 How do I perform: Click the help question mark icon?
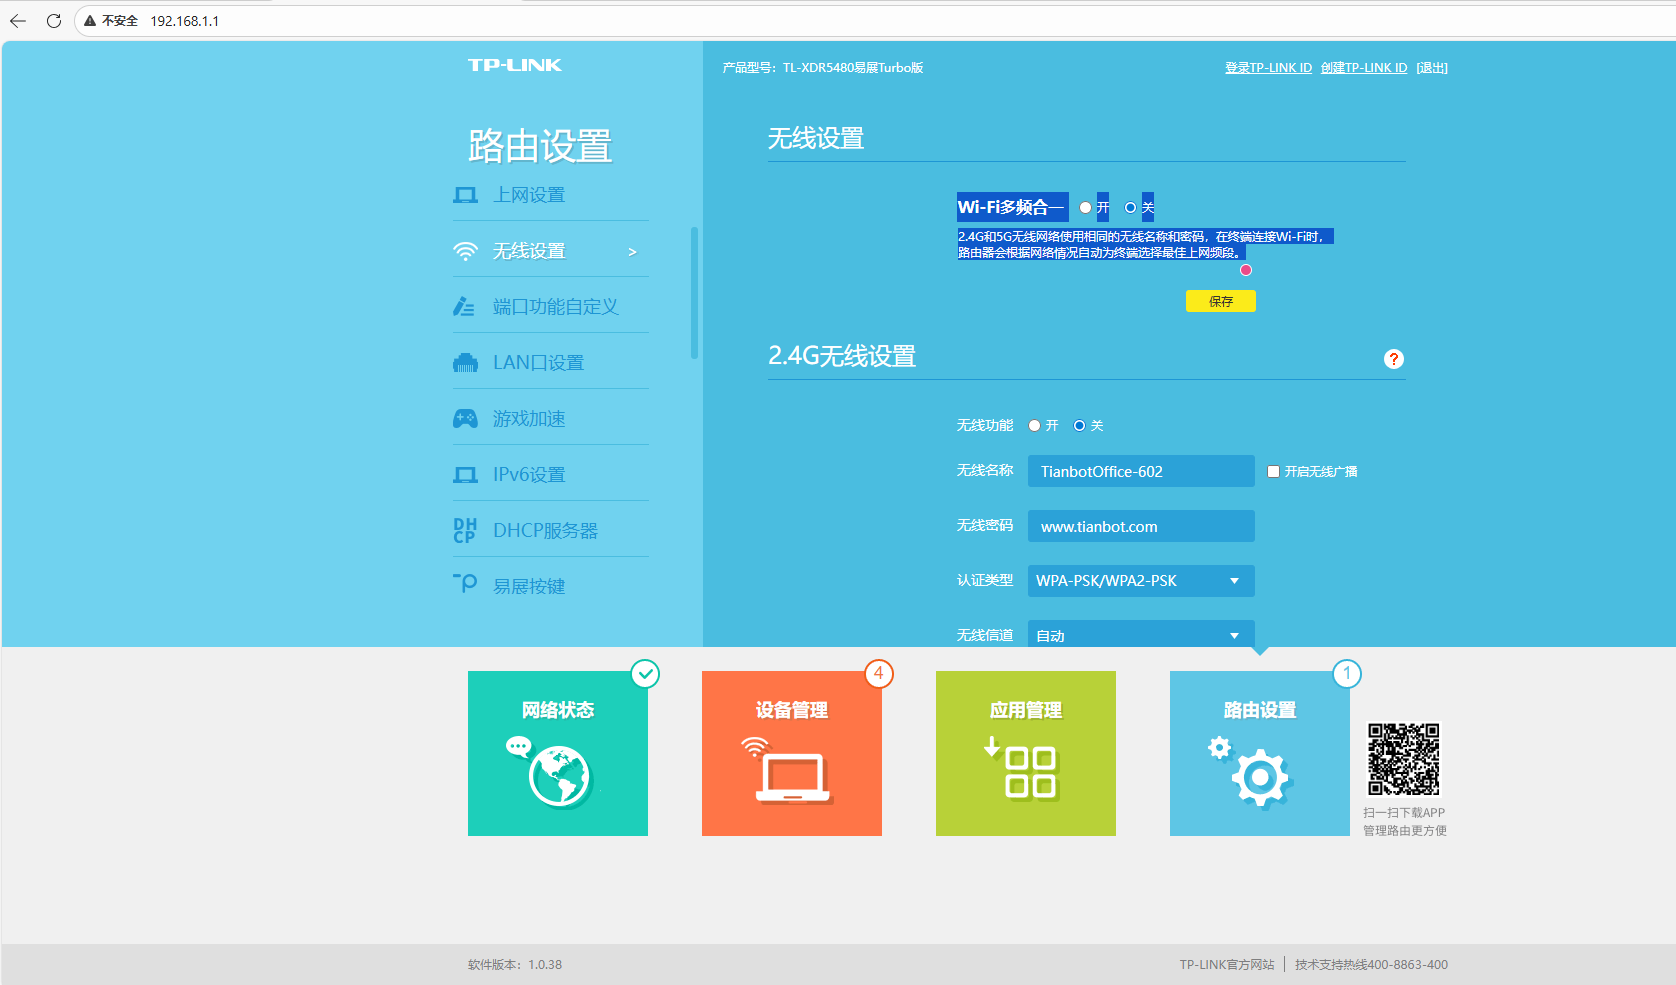pyautogui.click(x=1393, y=359)
